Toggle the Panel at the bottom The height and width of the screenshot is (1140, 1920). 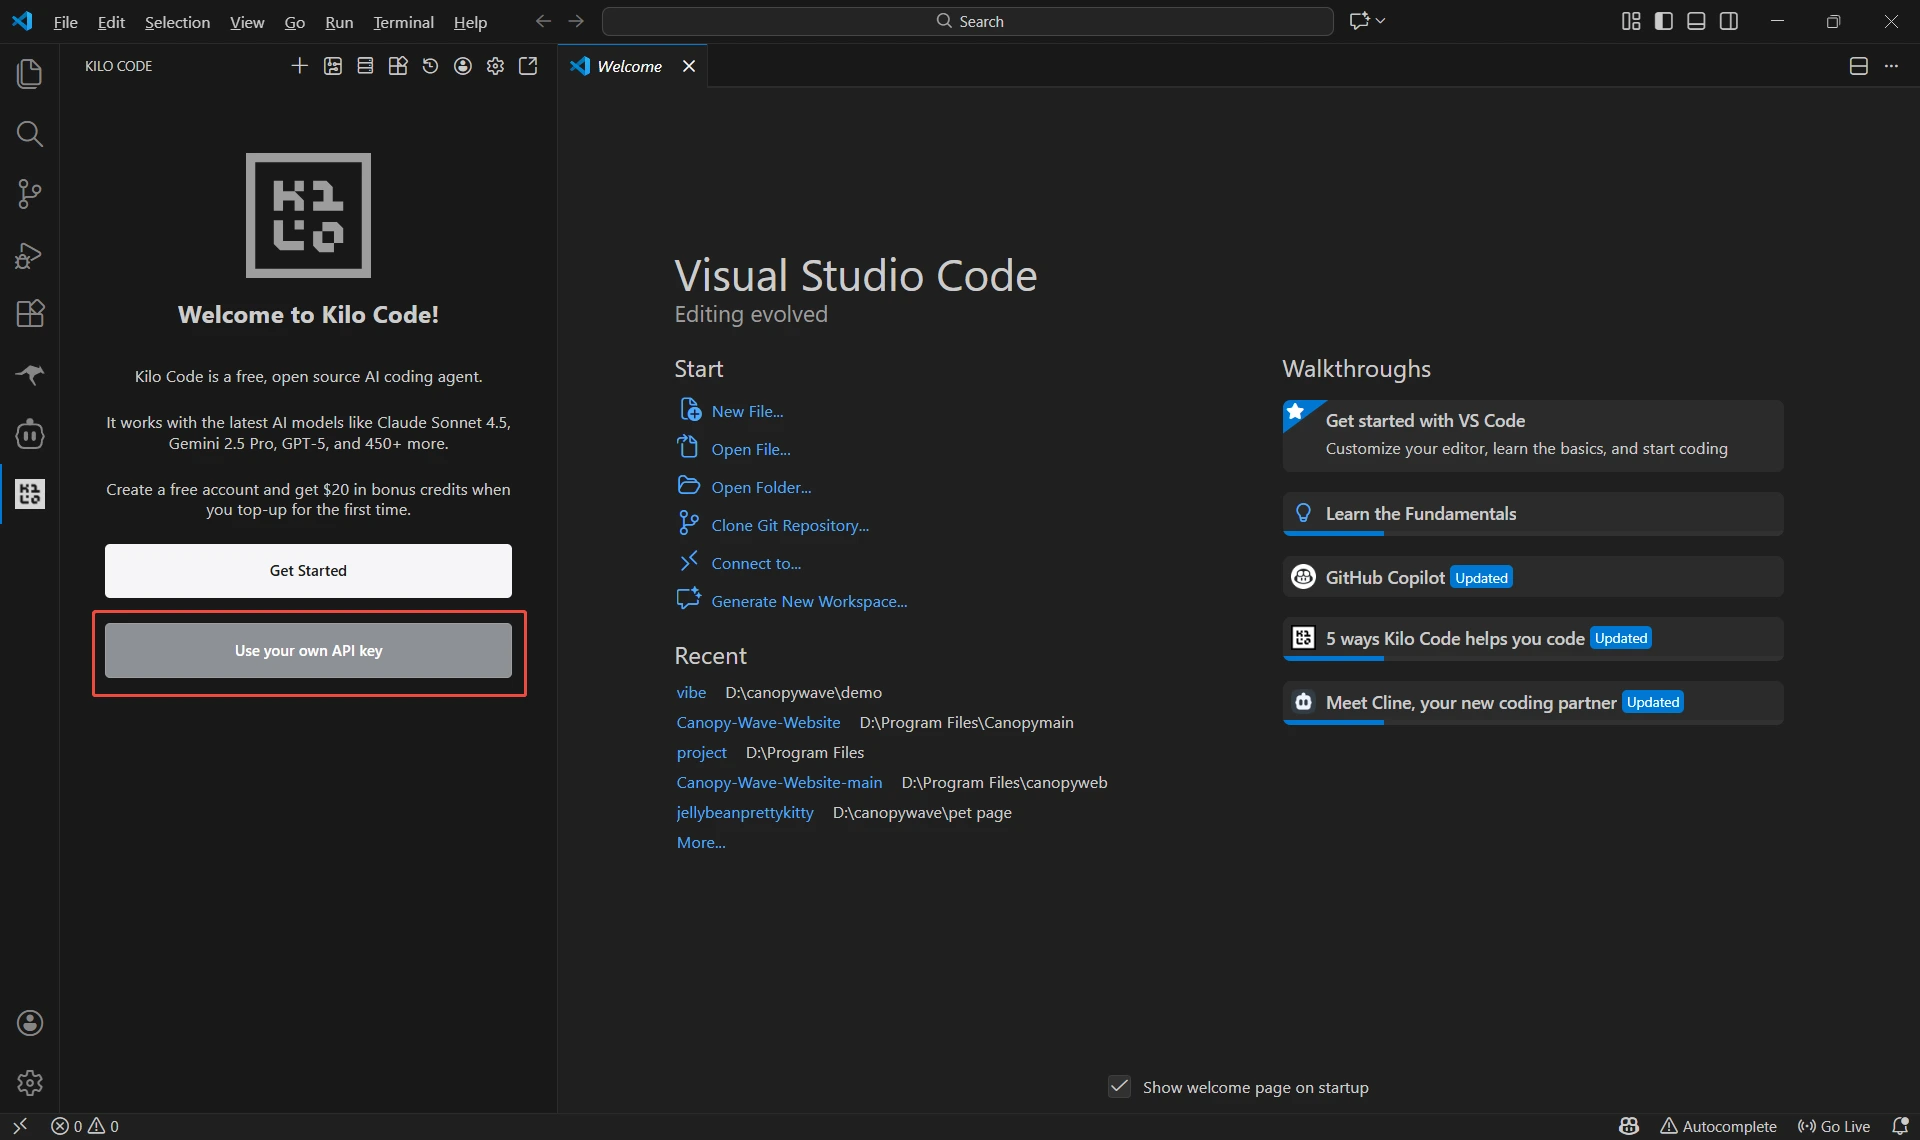(1696, 20)
